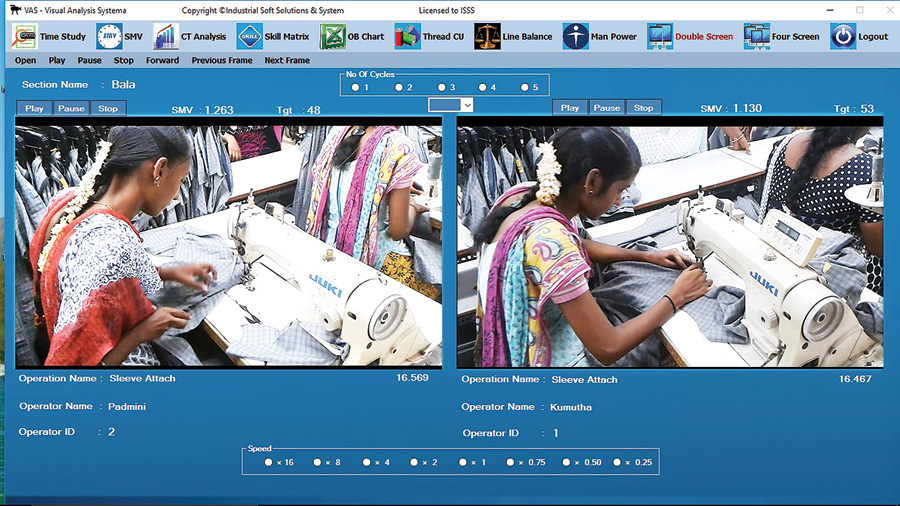
Task: Pause the right video panel
Action: click(x=607, y=108)
